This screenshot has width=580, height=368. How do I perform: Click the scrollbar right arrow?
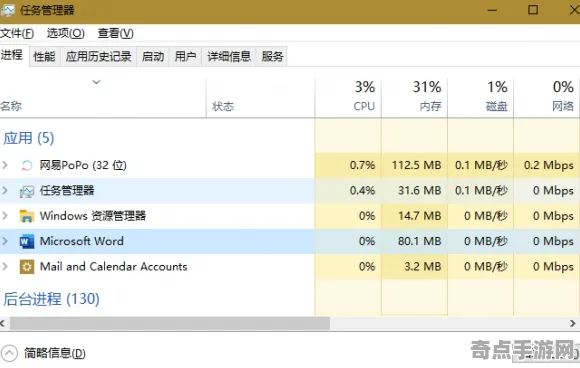click(573, 324)
